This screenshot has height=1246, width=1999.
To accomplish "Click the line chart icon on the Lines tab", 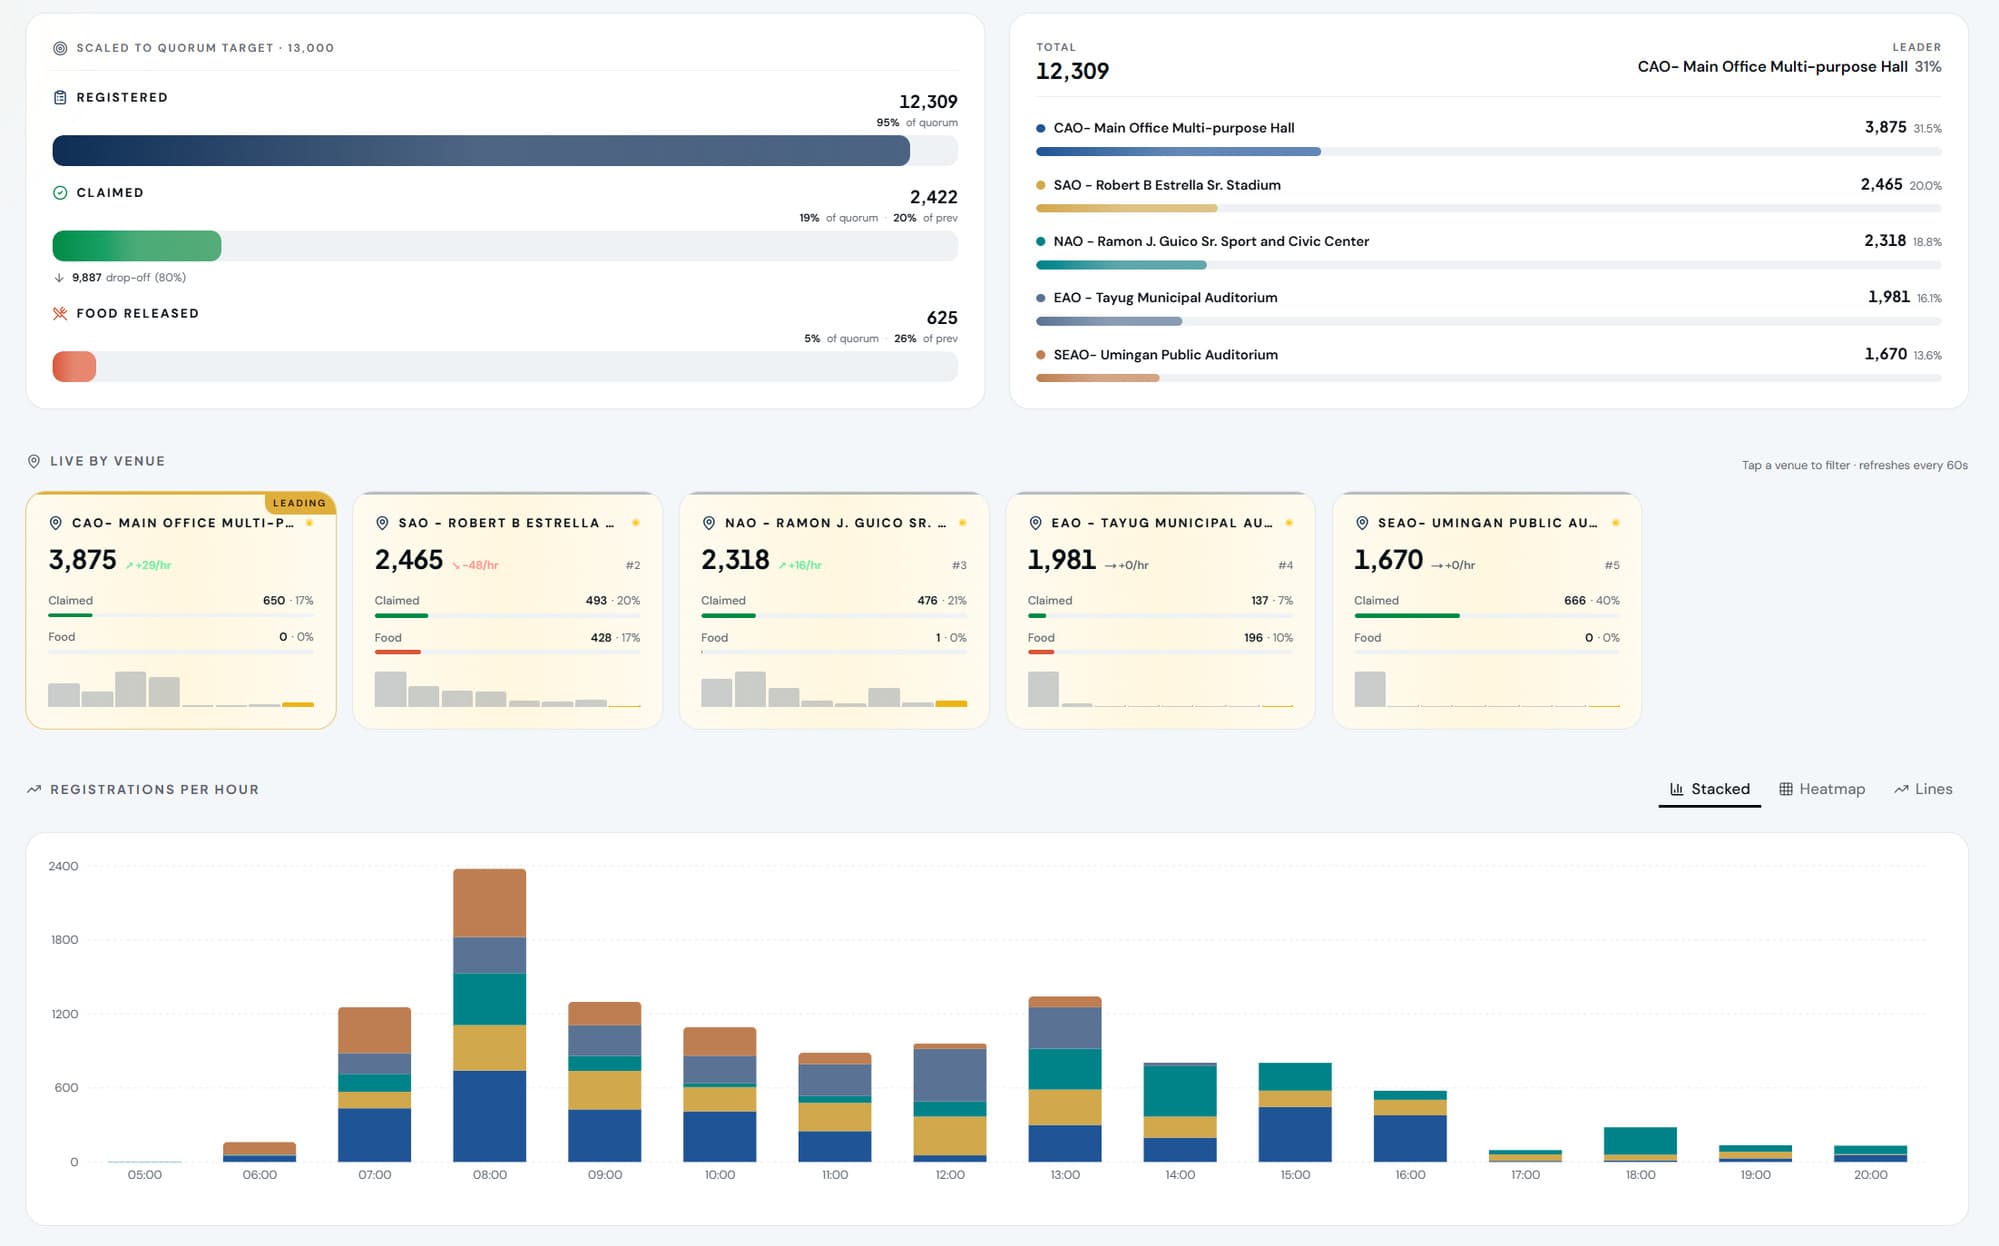I will click(1901, 789).
